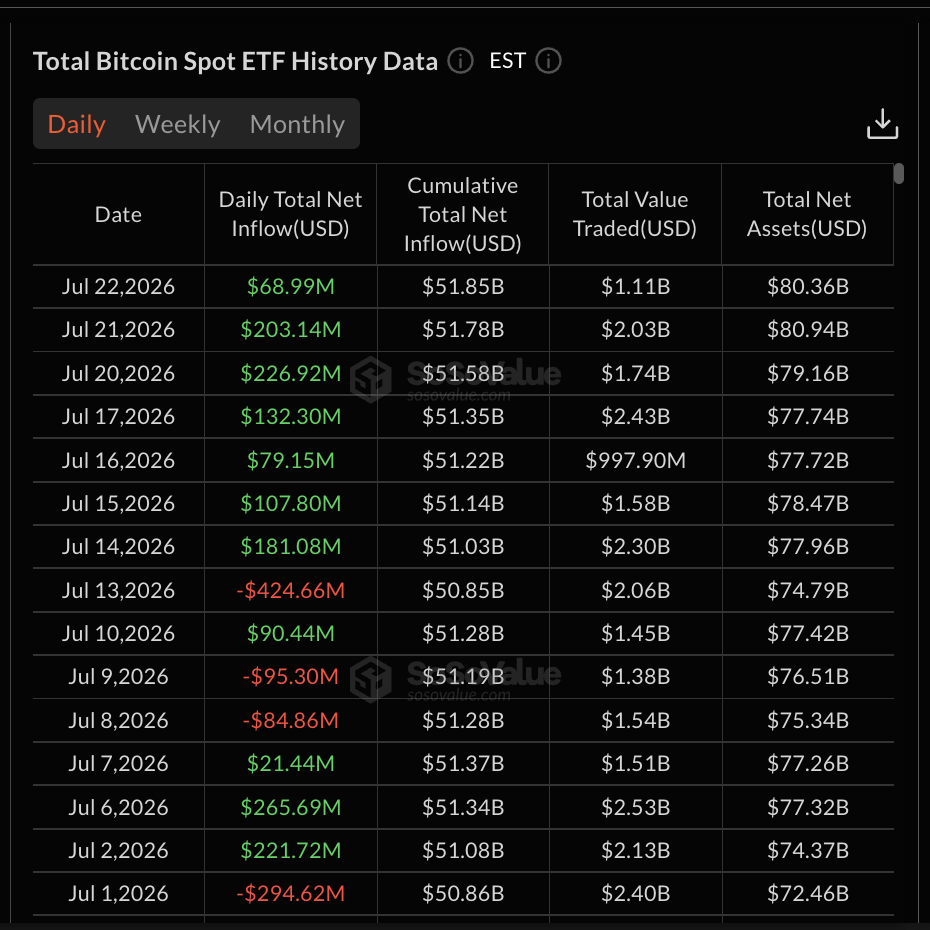
Task: Click the $997.90M traded value cell
Action: point(635,460)
